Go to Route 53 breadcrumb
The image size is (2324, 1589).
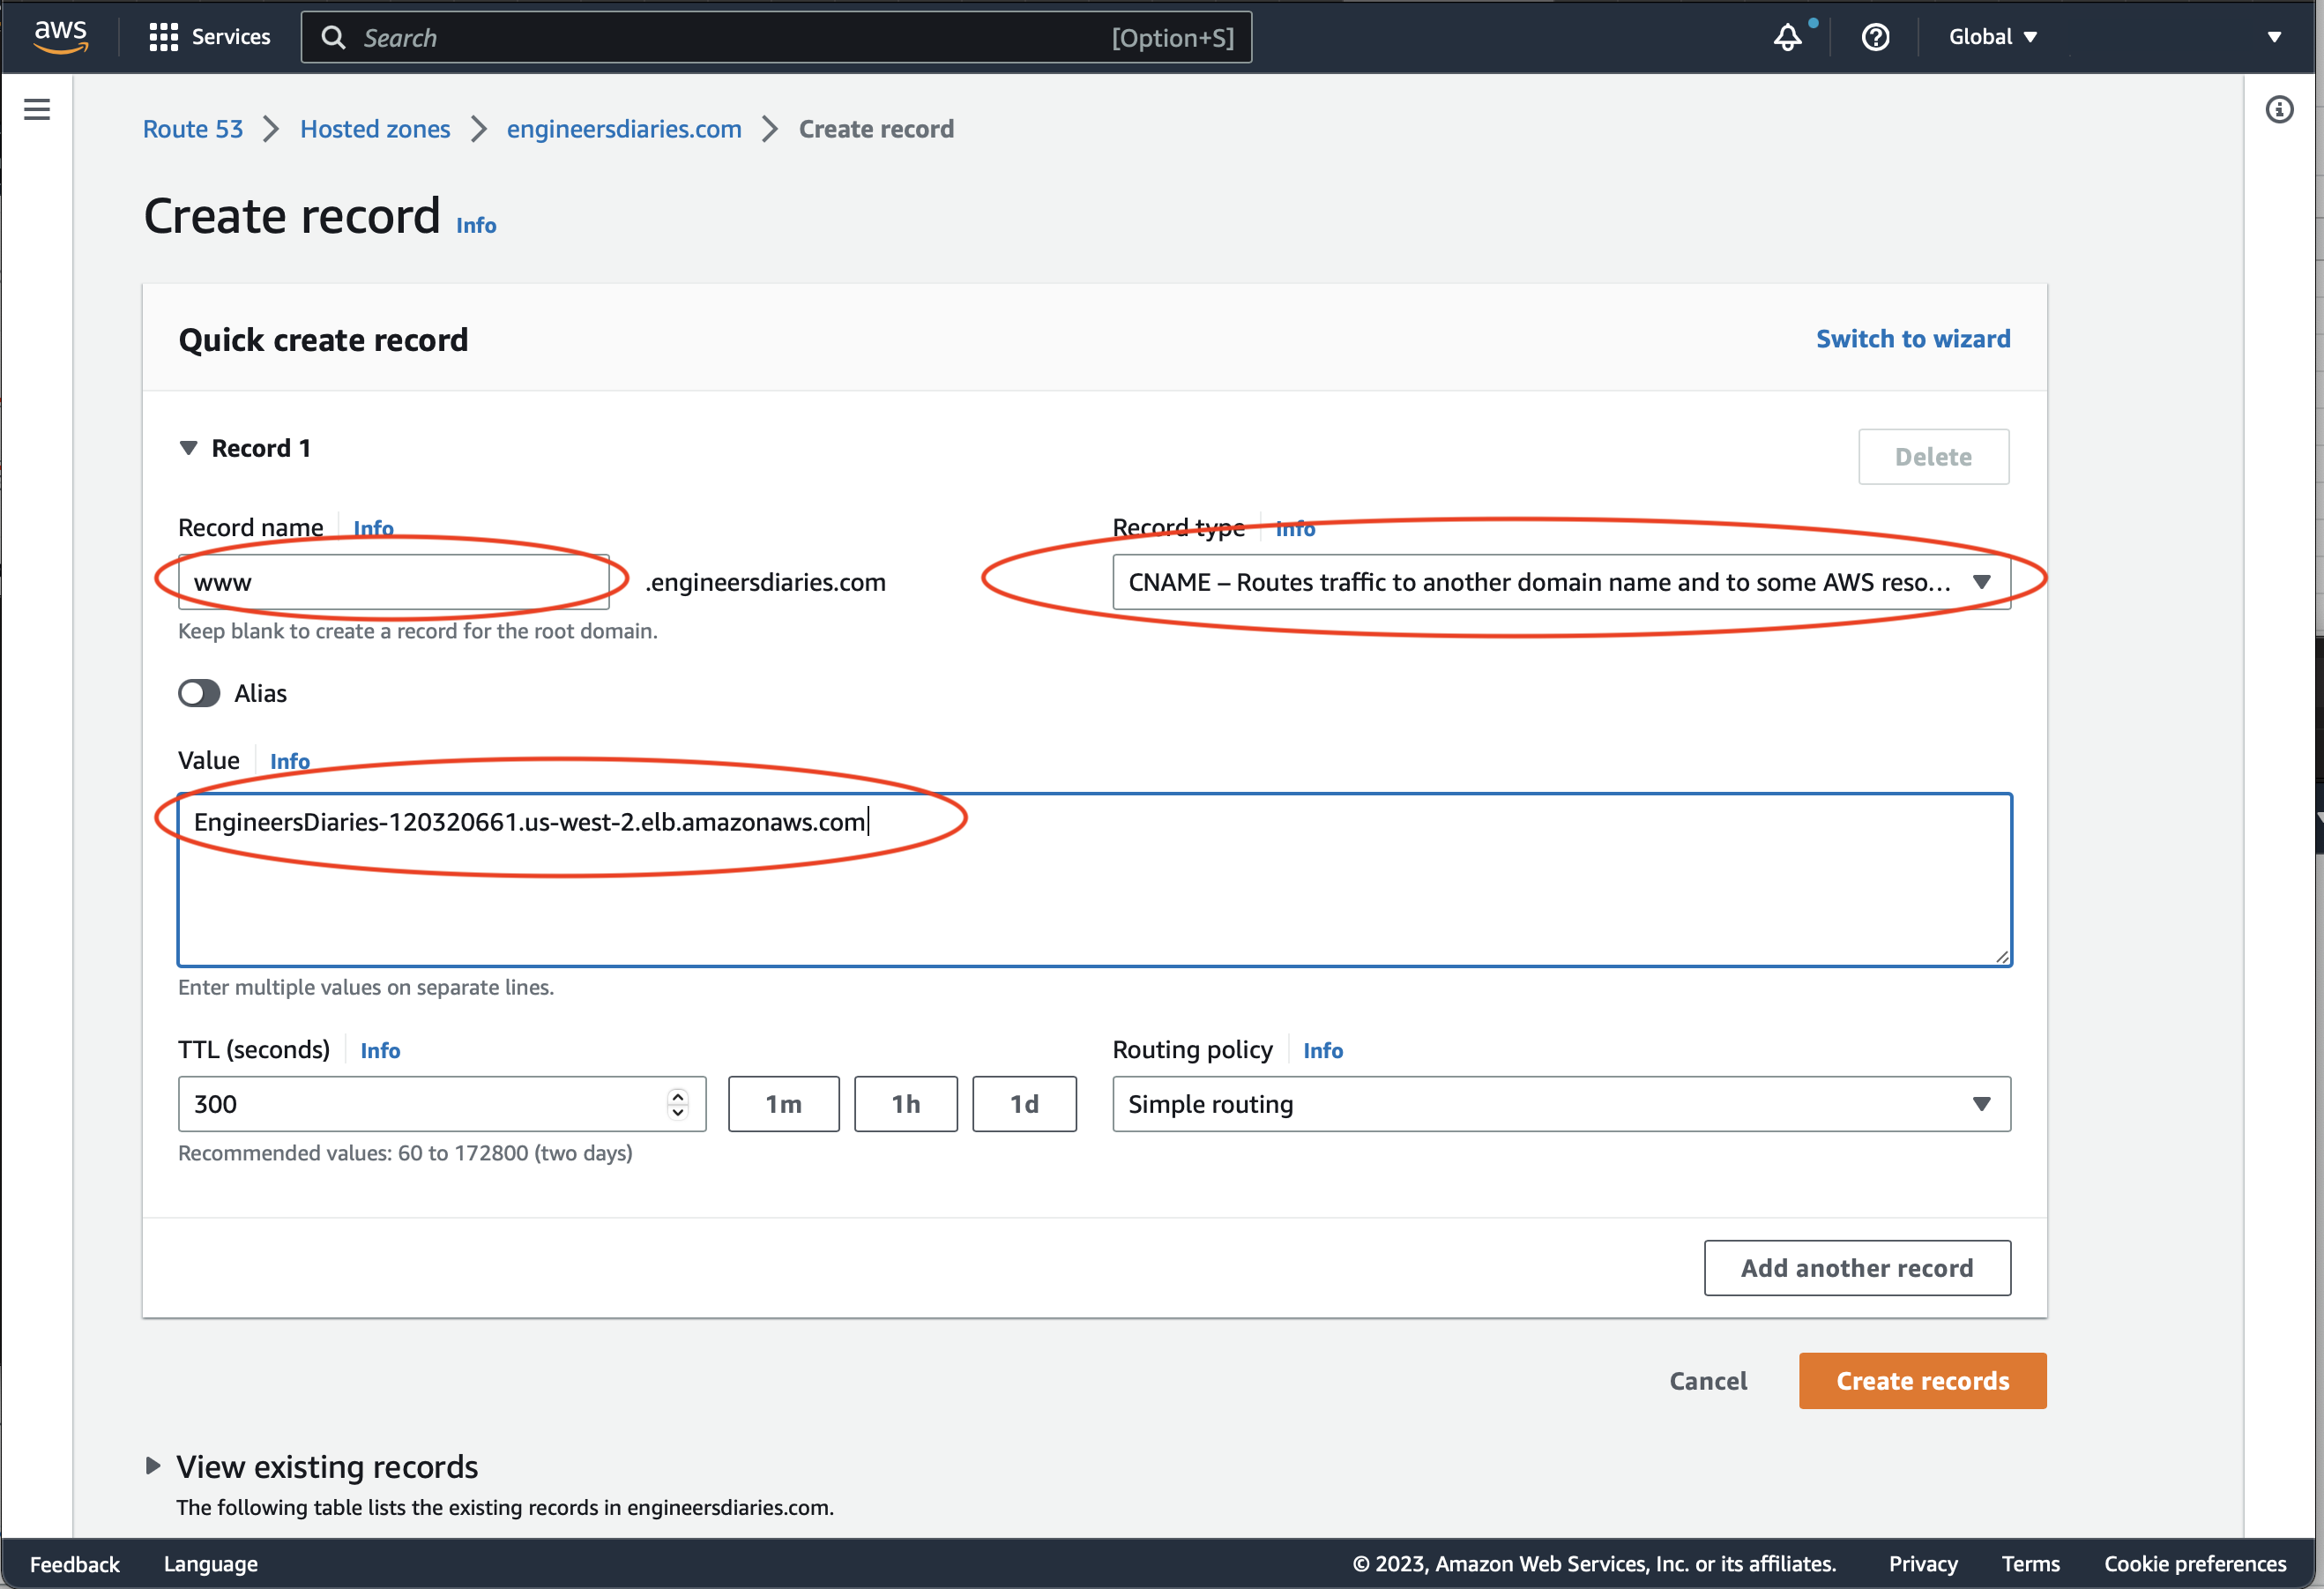tap(193, 129)
